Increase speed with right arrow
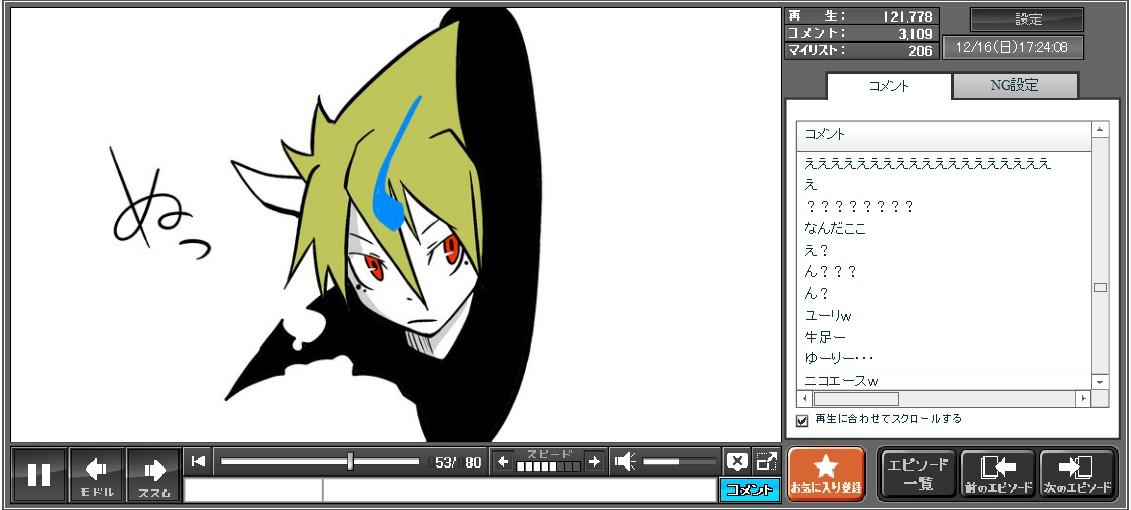Screen dimensions: 1131x510 click(x=594, y=461)
